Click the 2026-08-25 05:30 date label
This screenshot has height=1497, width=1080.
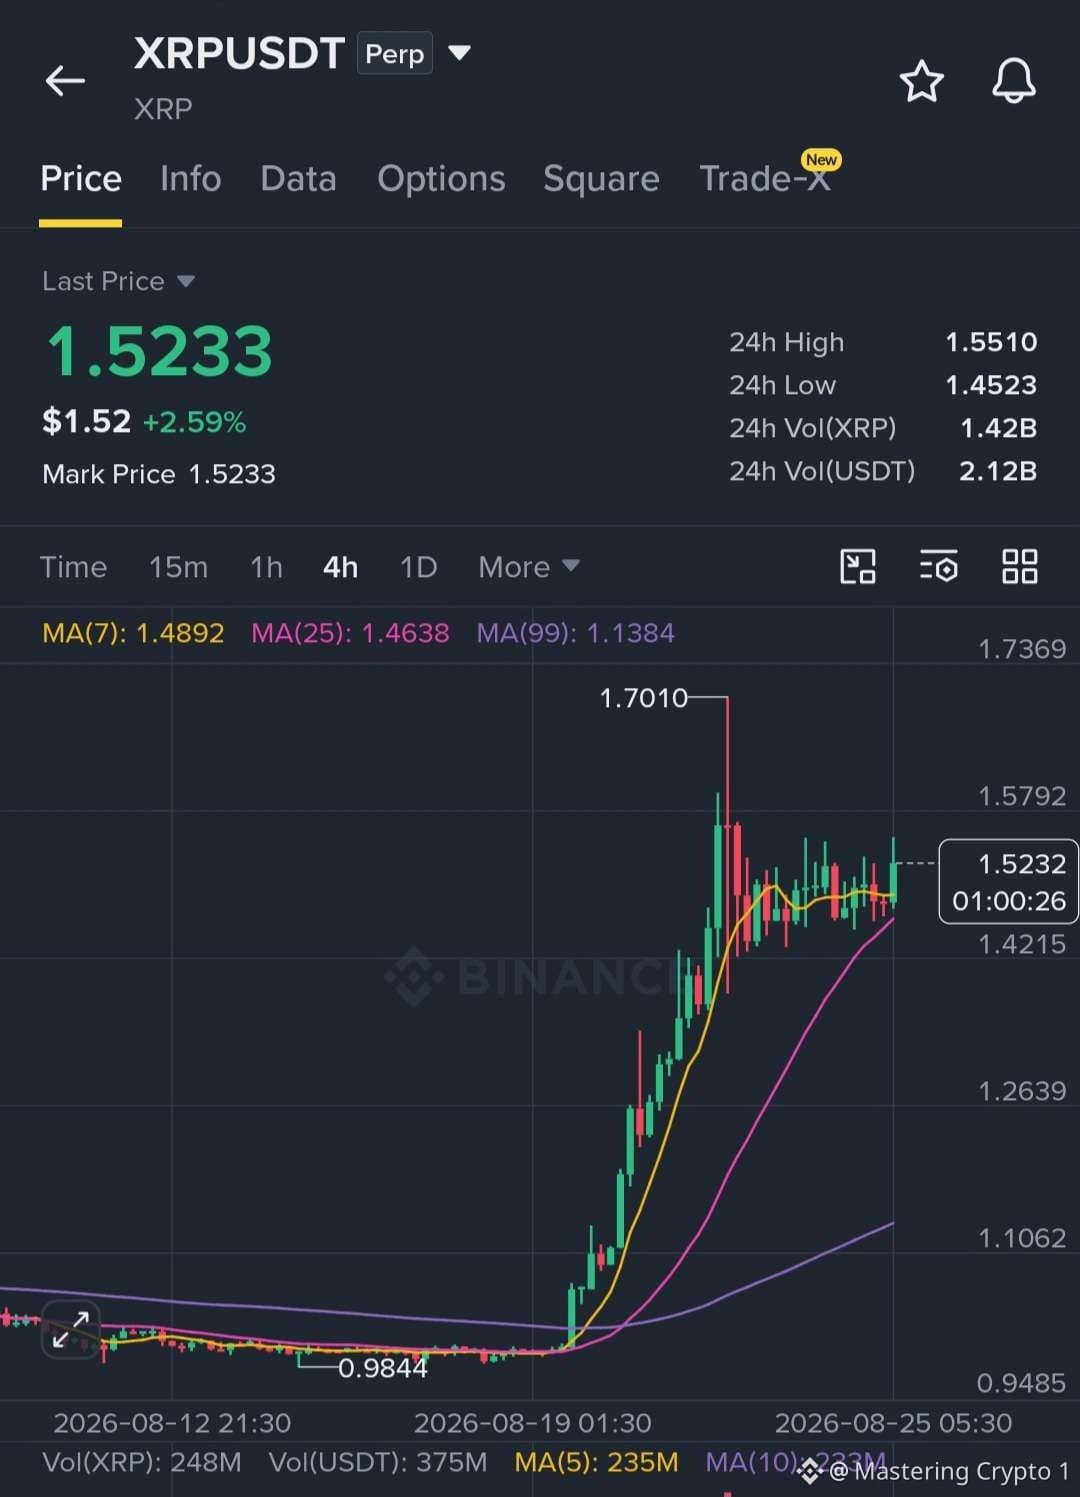pos(893,1423)
